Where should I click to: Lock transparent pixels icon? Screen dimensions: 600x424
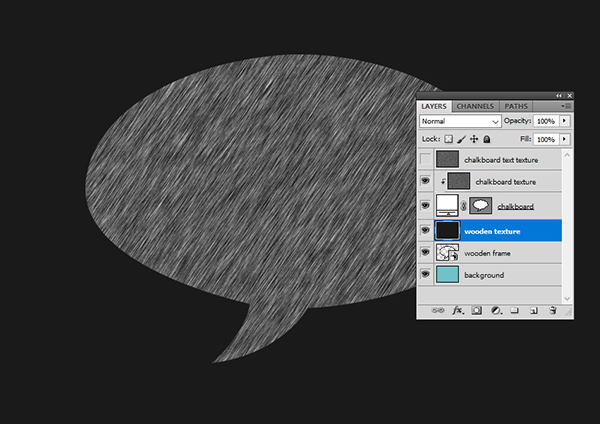(448, 139)
